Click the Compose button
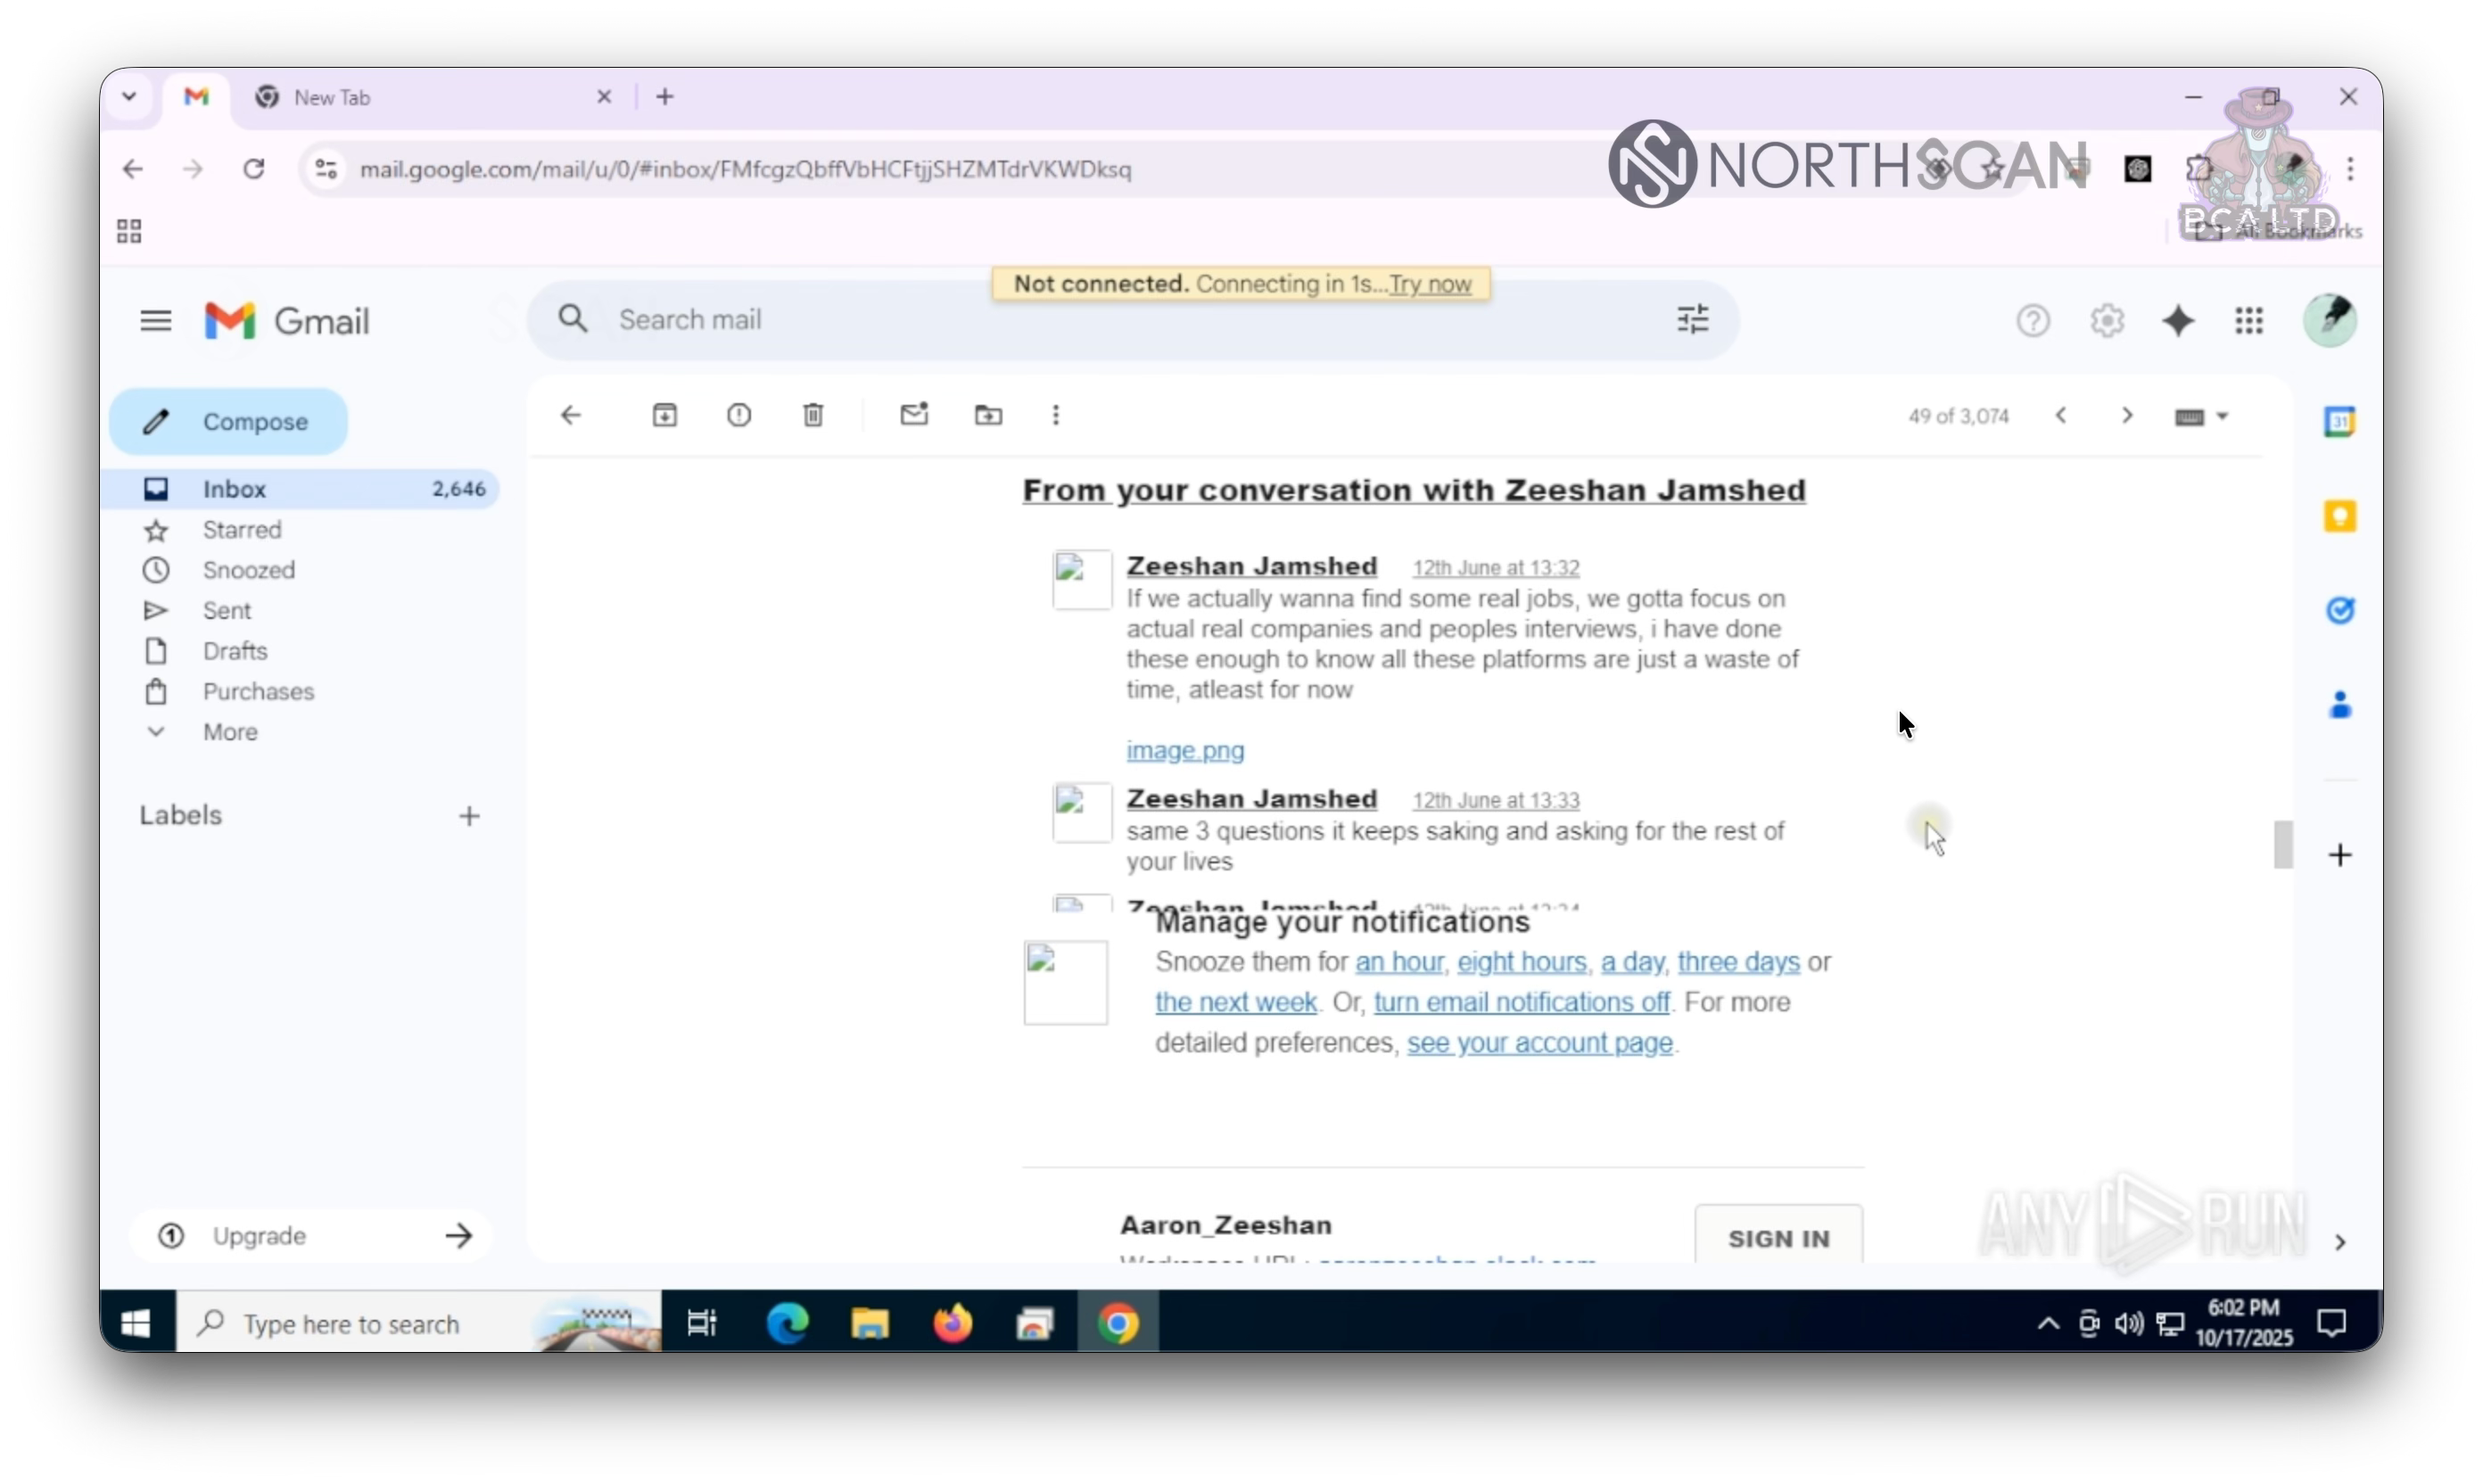This screenshot has width=2483, height=1484. (x=229, y=422)
